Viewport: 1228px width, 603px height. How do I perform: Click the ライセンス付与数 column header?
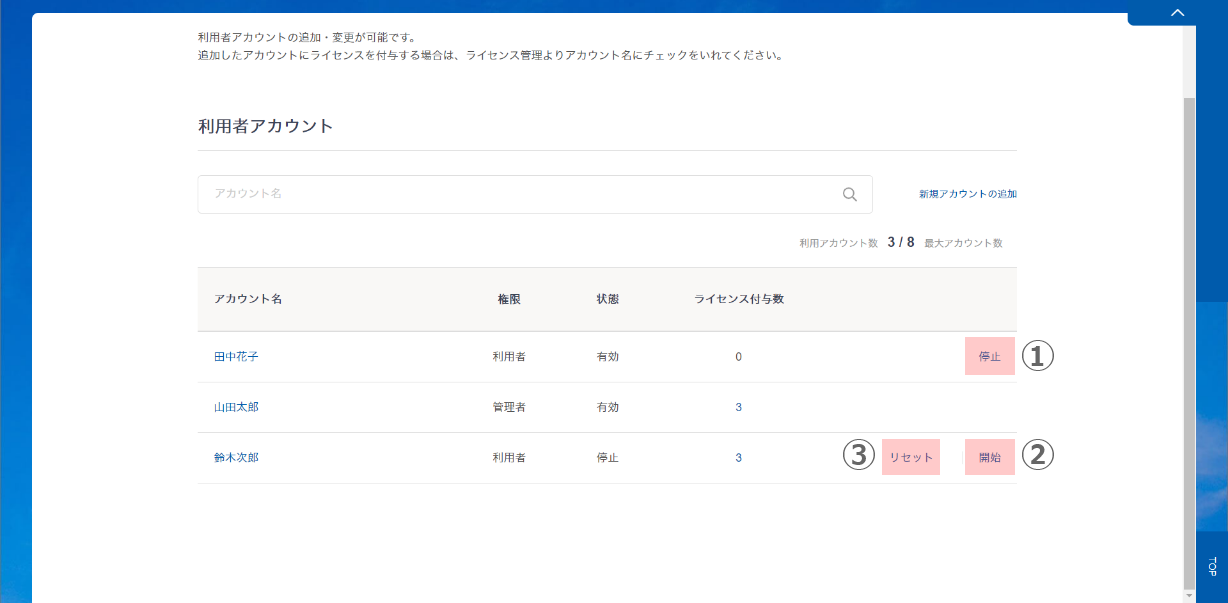pyautogui.click(x=738, y=300)
